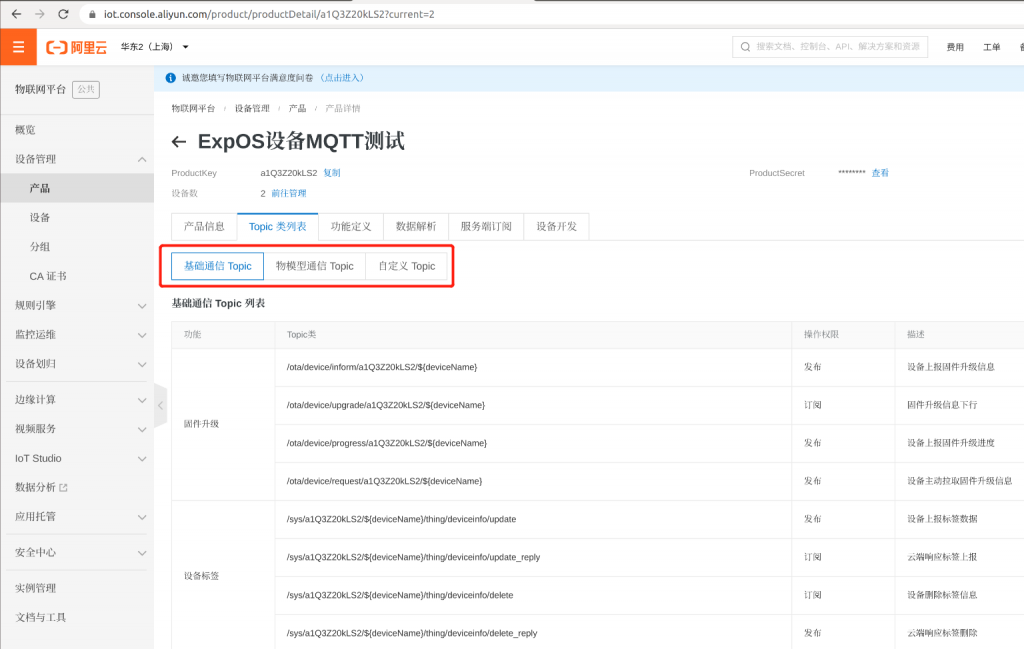Click topic /ota/device/progress/a1Q3Z20kLS2/${deviceName}
This screenshot has width=1024, height=649.
click(387, 443)
